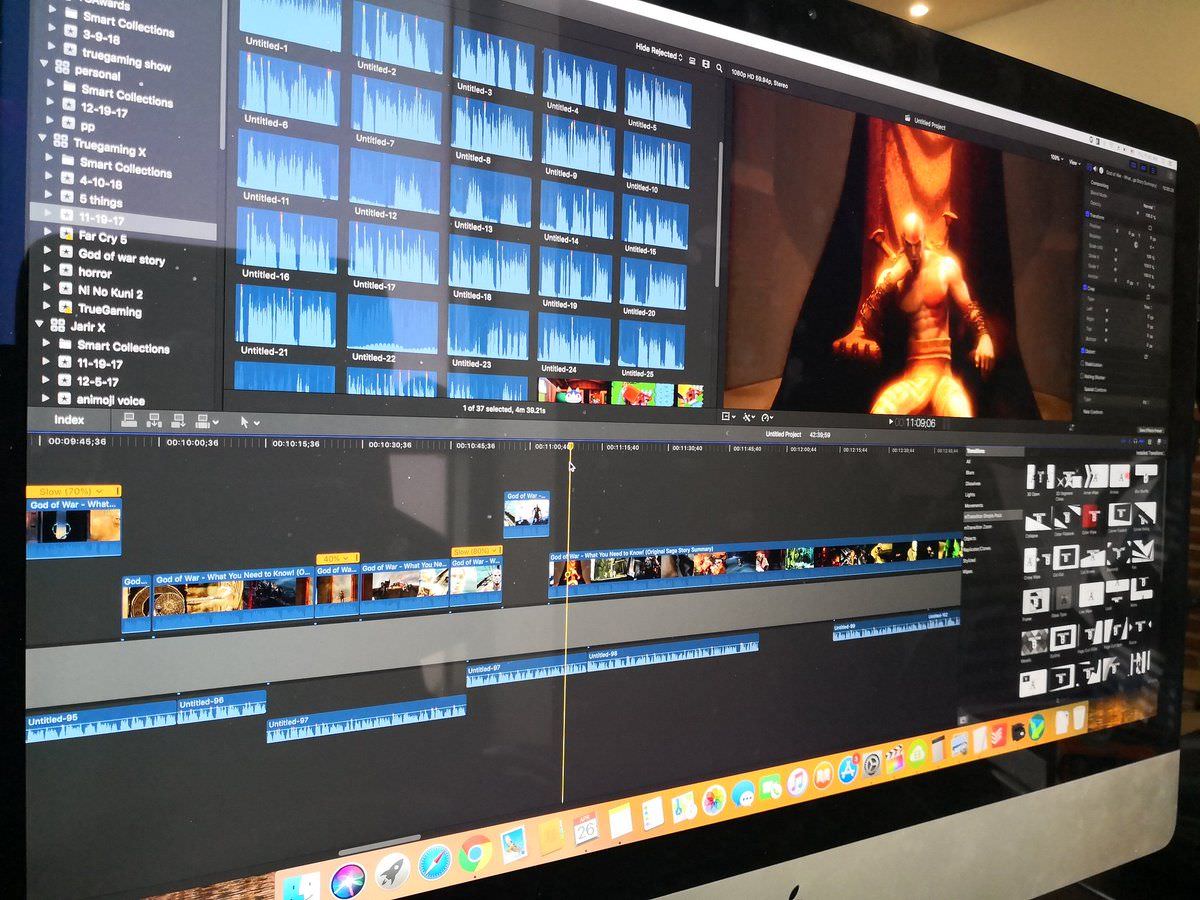Click the 40% retime bar on clip
This screenshot has height=900, width=1200.
click(x=337, y=558)
